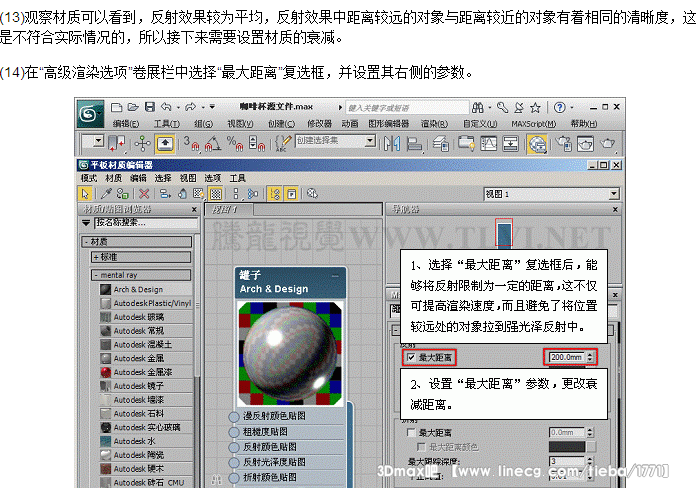
Task: Click the 漫反射颜色贴图 input socket
Action: click(234, 417)
